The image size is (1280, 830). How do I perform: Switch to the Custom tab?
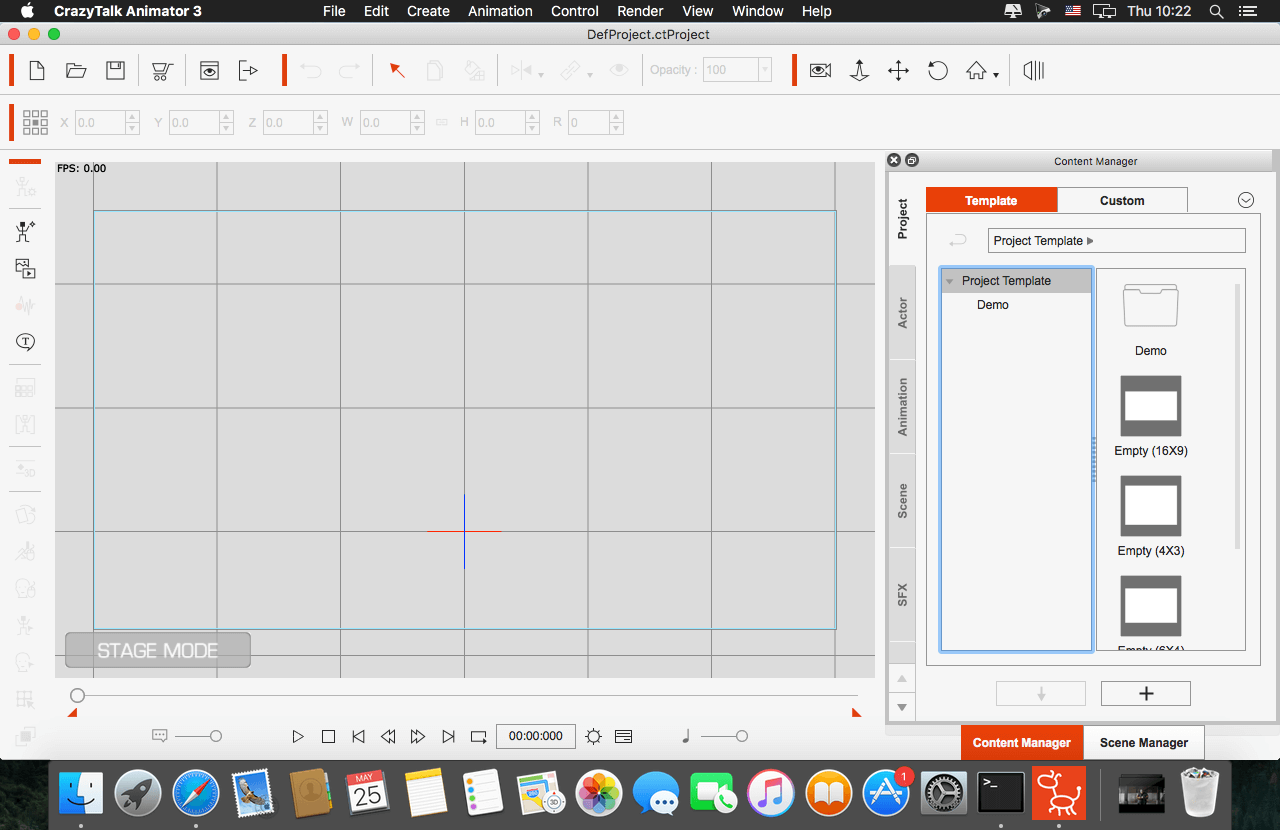pyautogui.click(x=1122, y=200)
